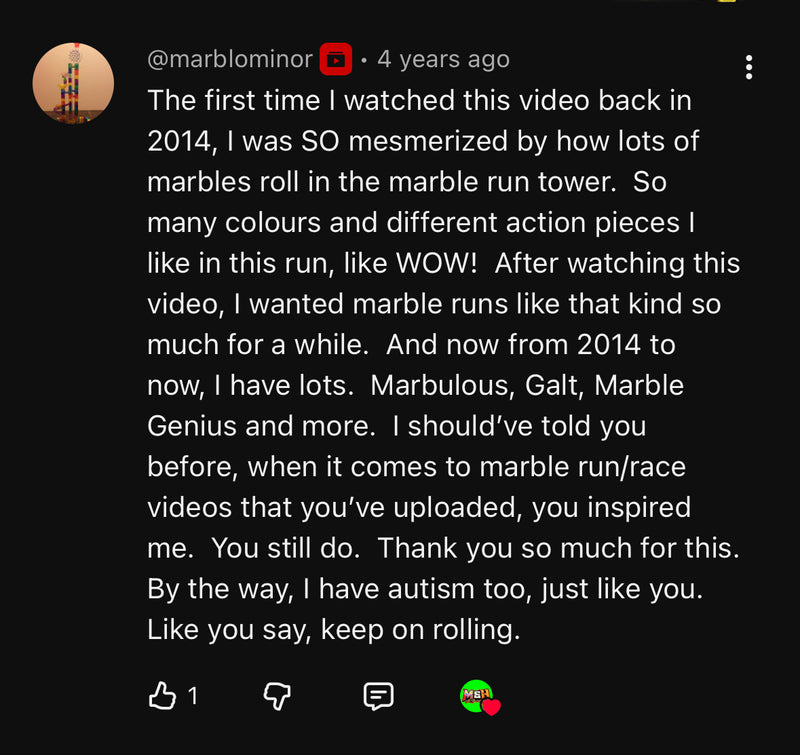Click the word "autism" in the comment
The height and width of the screenshot is (755, 800).
431,589
